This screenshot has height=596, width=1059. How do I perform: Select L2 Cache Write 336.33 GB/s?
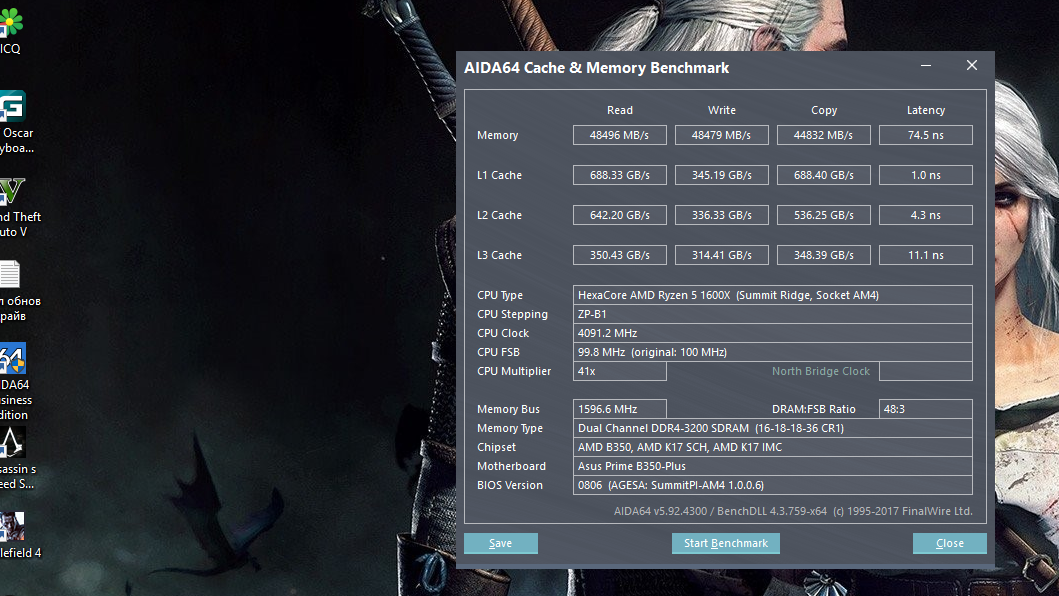tap(721, 215)
